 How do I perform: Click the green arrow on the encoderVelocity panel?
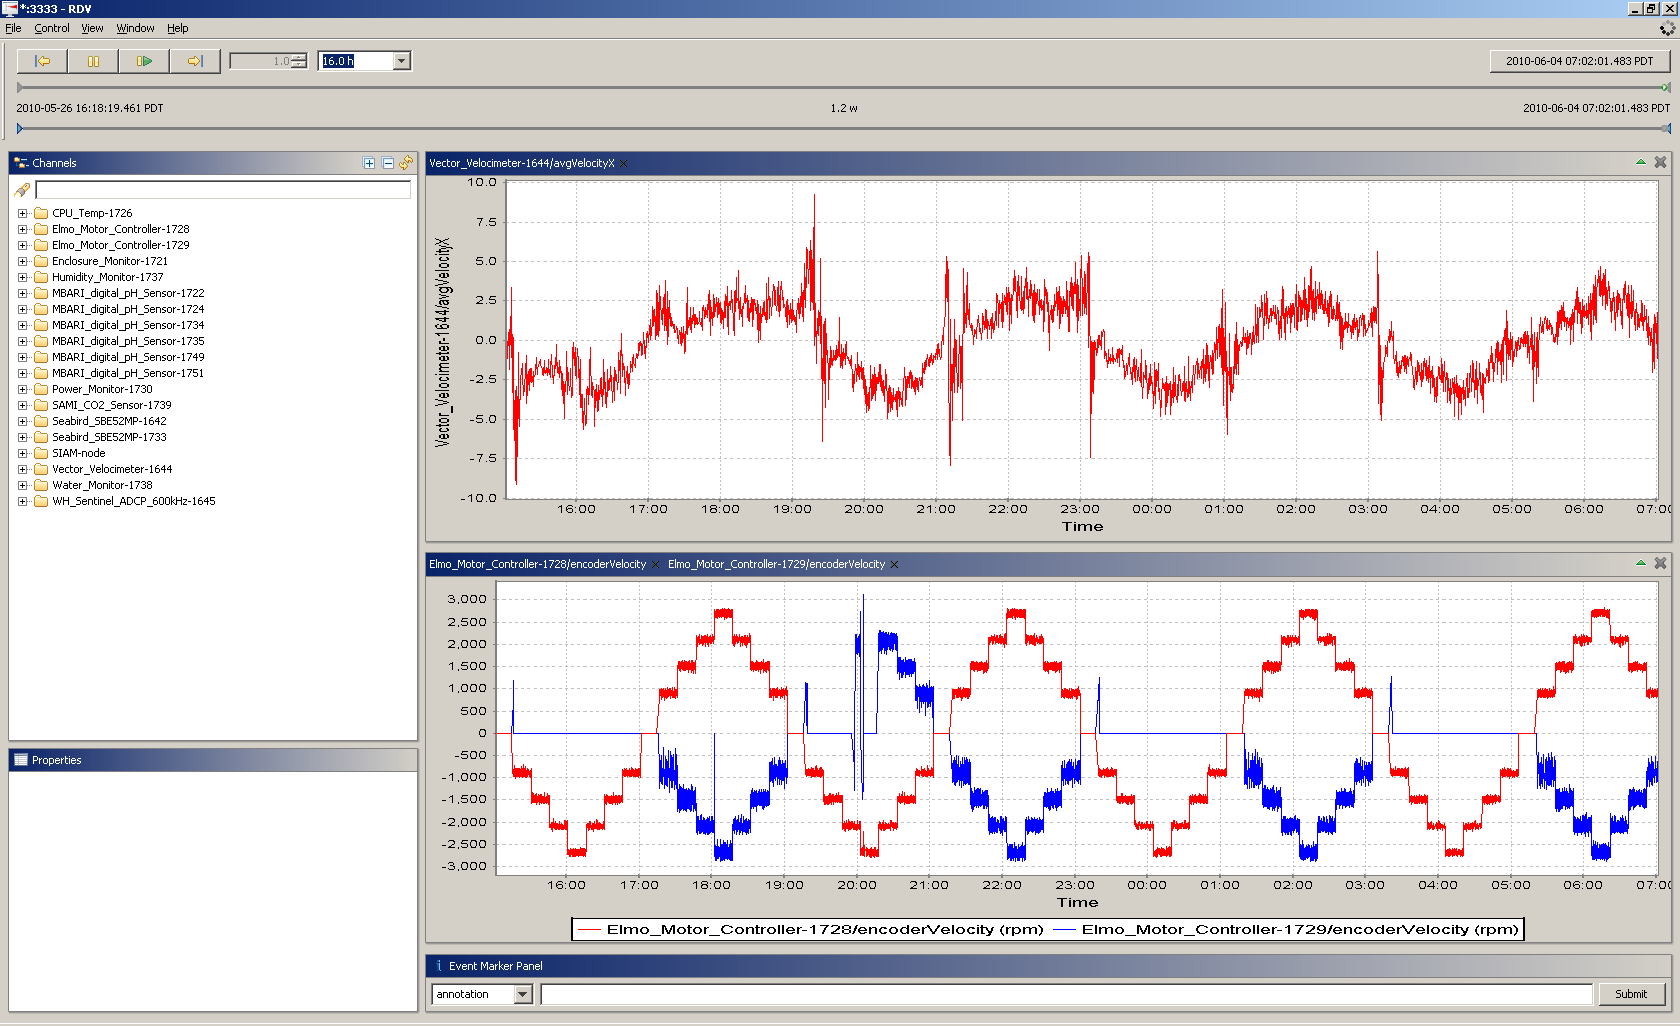coord(1641,563)
